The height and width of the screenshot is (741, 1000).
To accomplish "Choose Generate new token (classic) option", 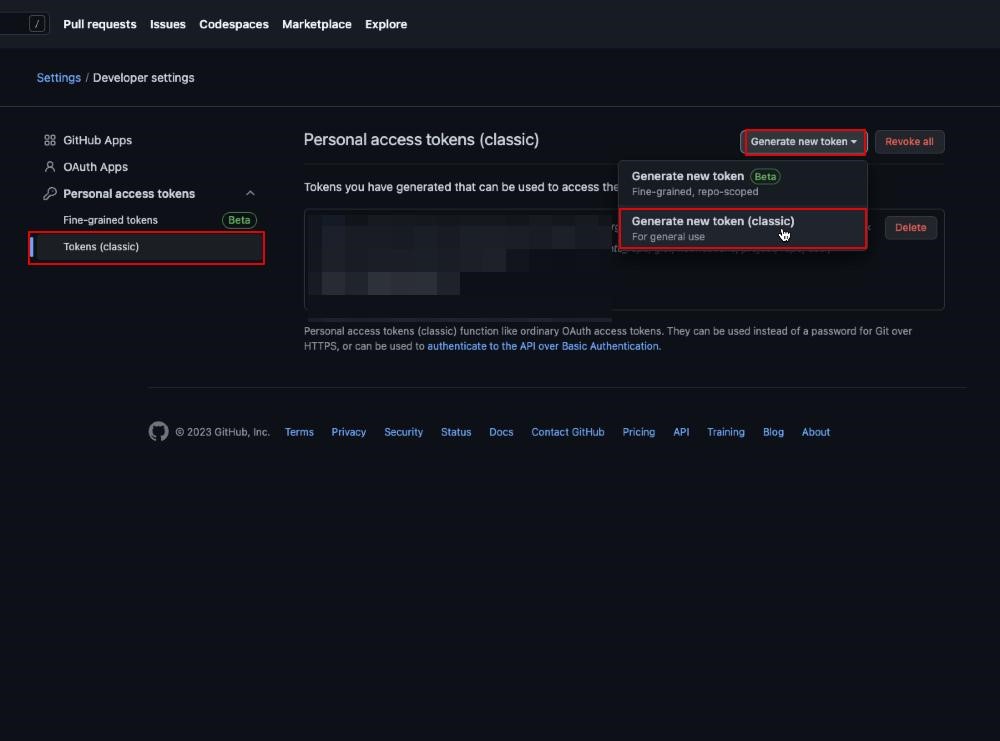I will click(742, 228).
